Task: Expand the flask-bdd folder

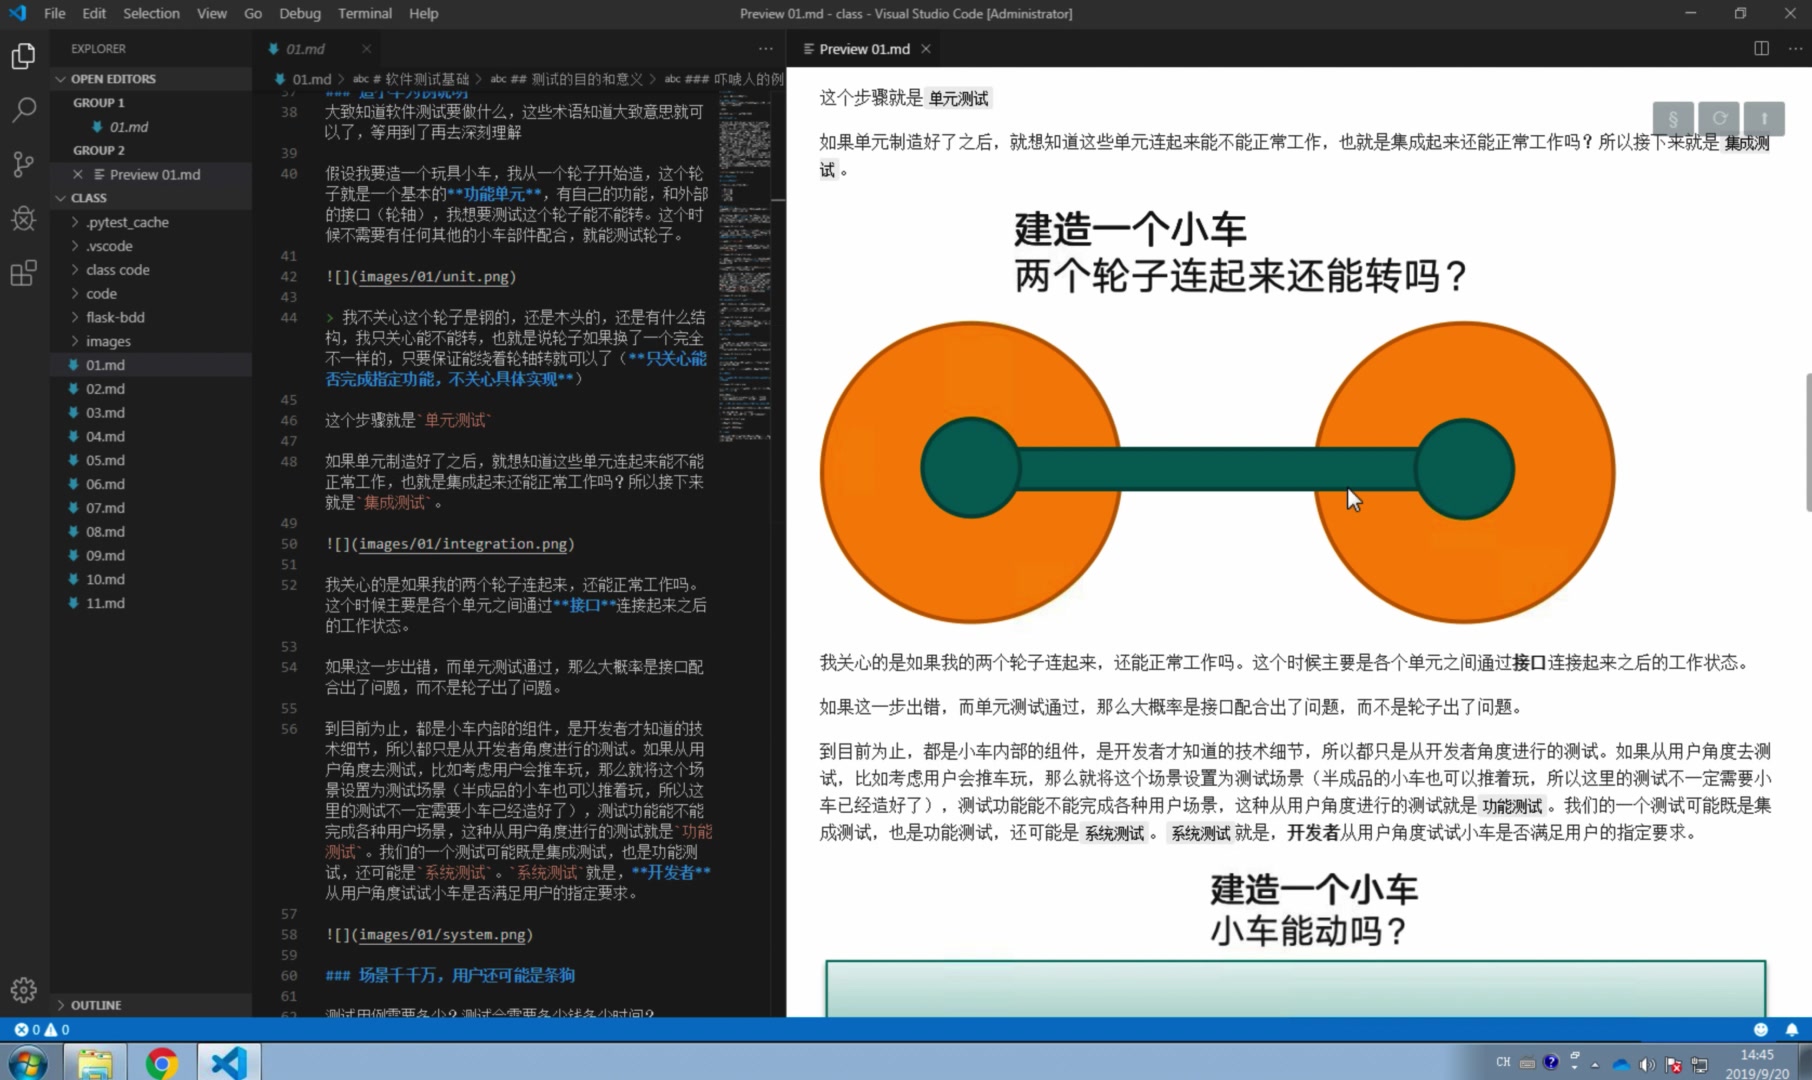Action: coord(150,317)
